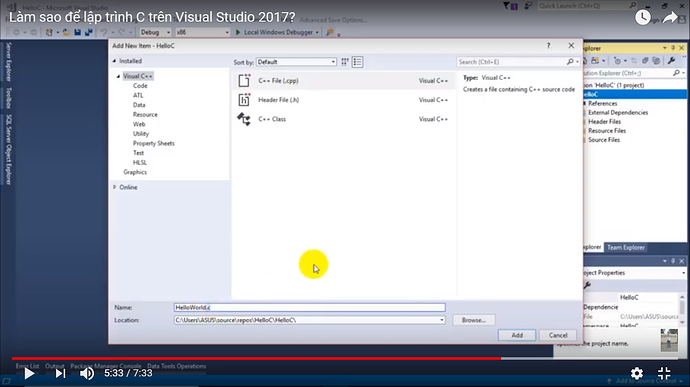The image size is (690, 387).
Task: Open the Server Explorer side tab
Action: tap(8, 62)
